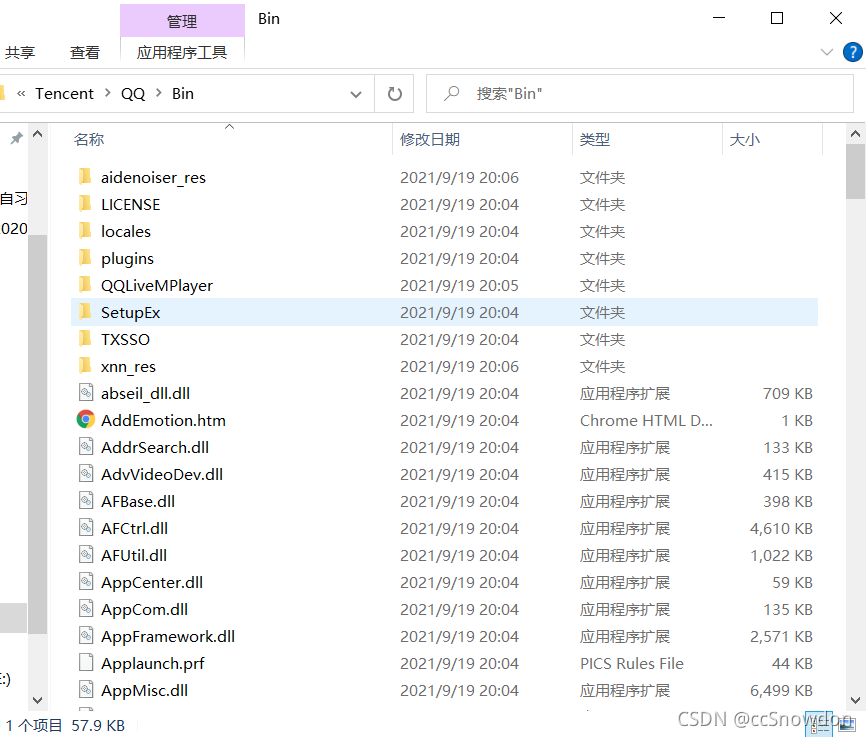Image resolution: width=867 pixels, height=737 pixels.
Task: Click the pin icon in navigation pane
Action: (17, 138)
